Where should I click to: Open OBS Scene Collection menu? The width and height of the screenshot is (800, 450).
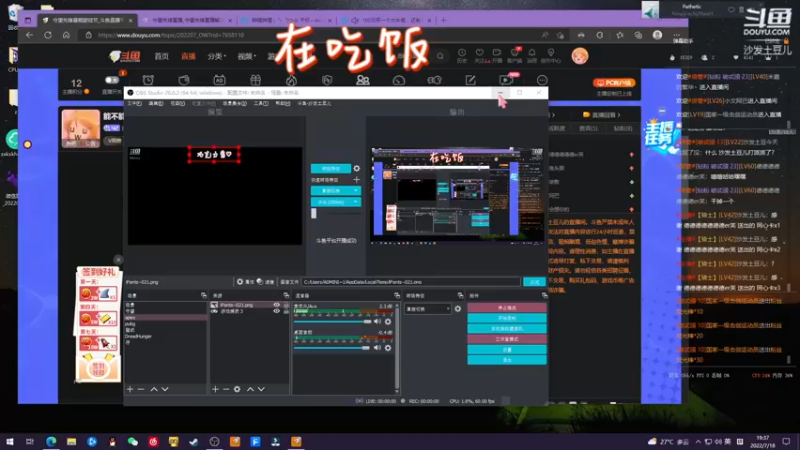coord(235,103)
